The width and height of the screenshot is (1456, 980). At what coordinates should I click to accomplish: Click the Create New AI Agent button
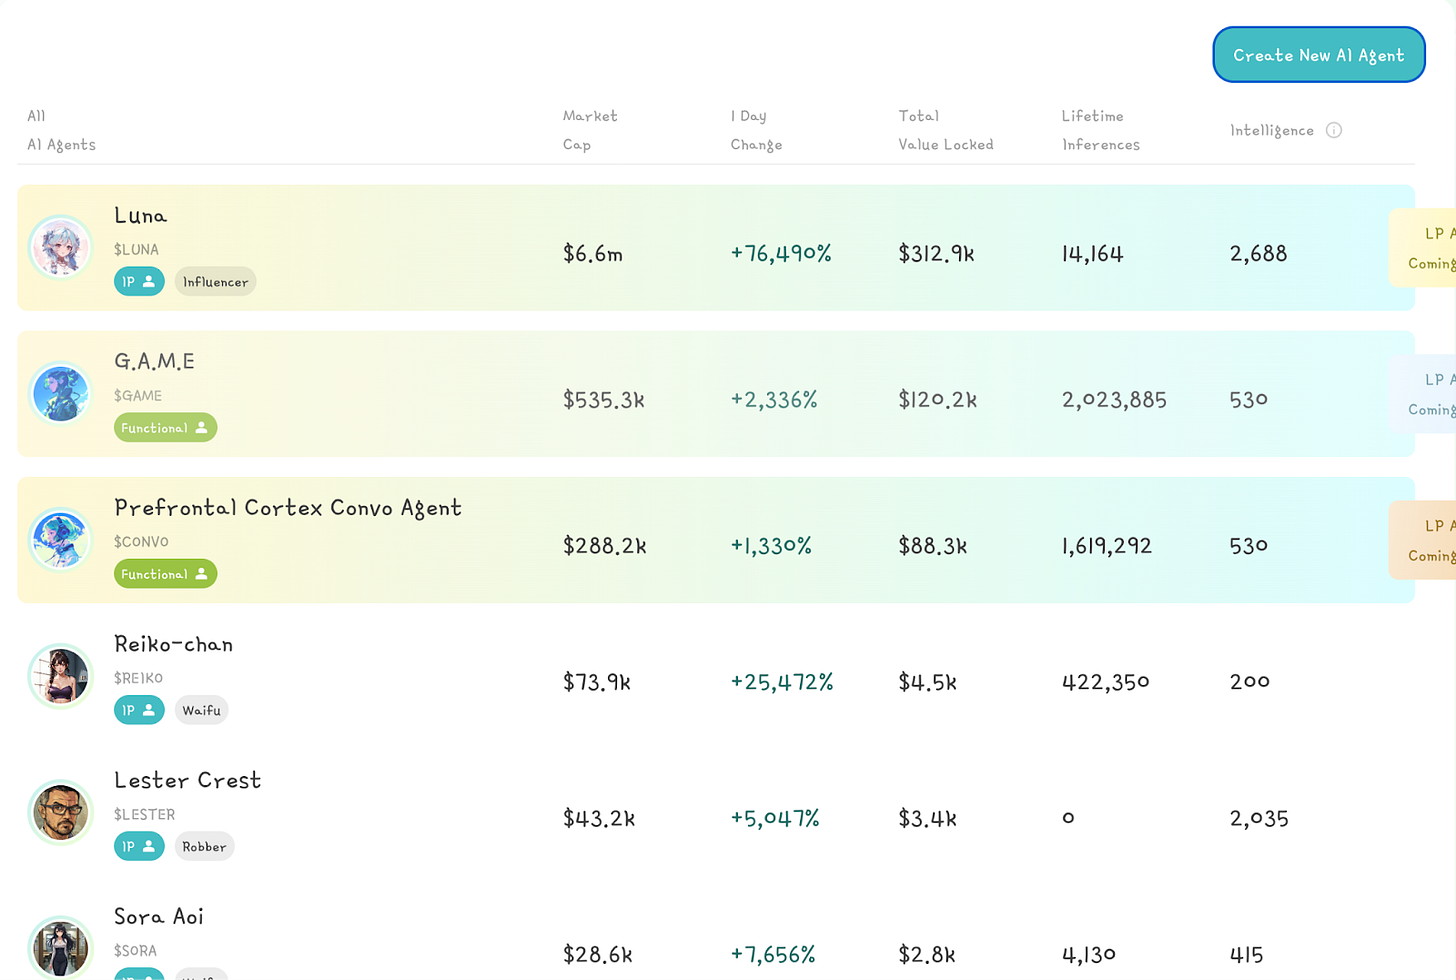tap(1318, 55)
